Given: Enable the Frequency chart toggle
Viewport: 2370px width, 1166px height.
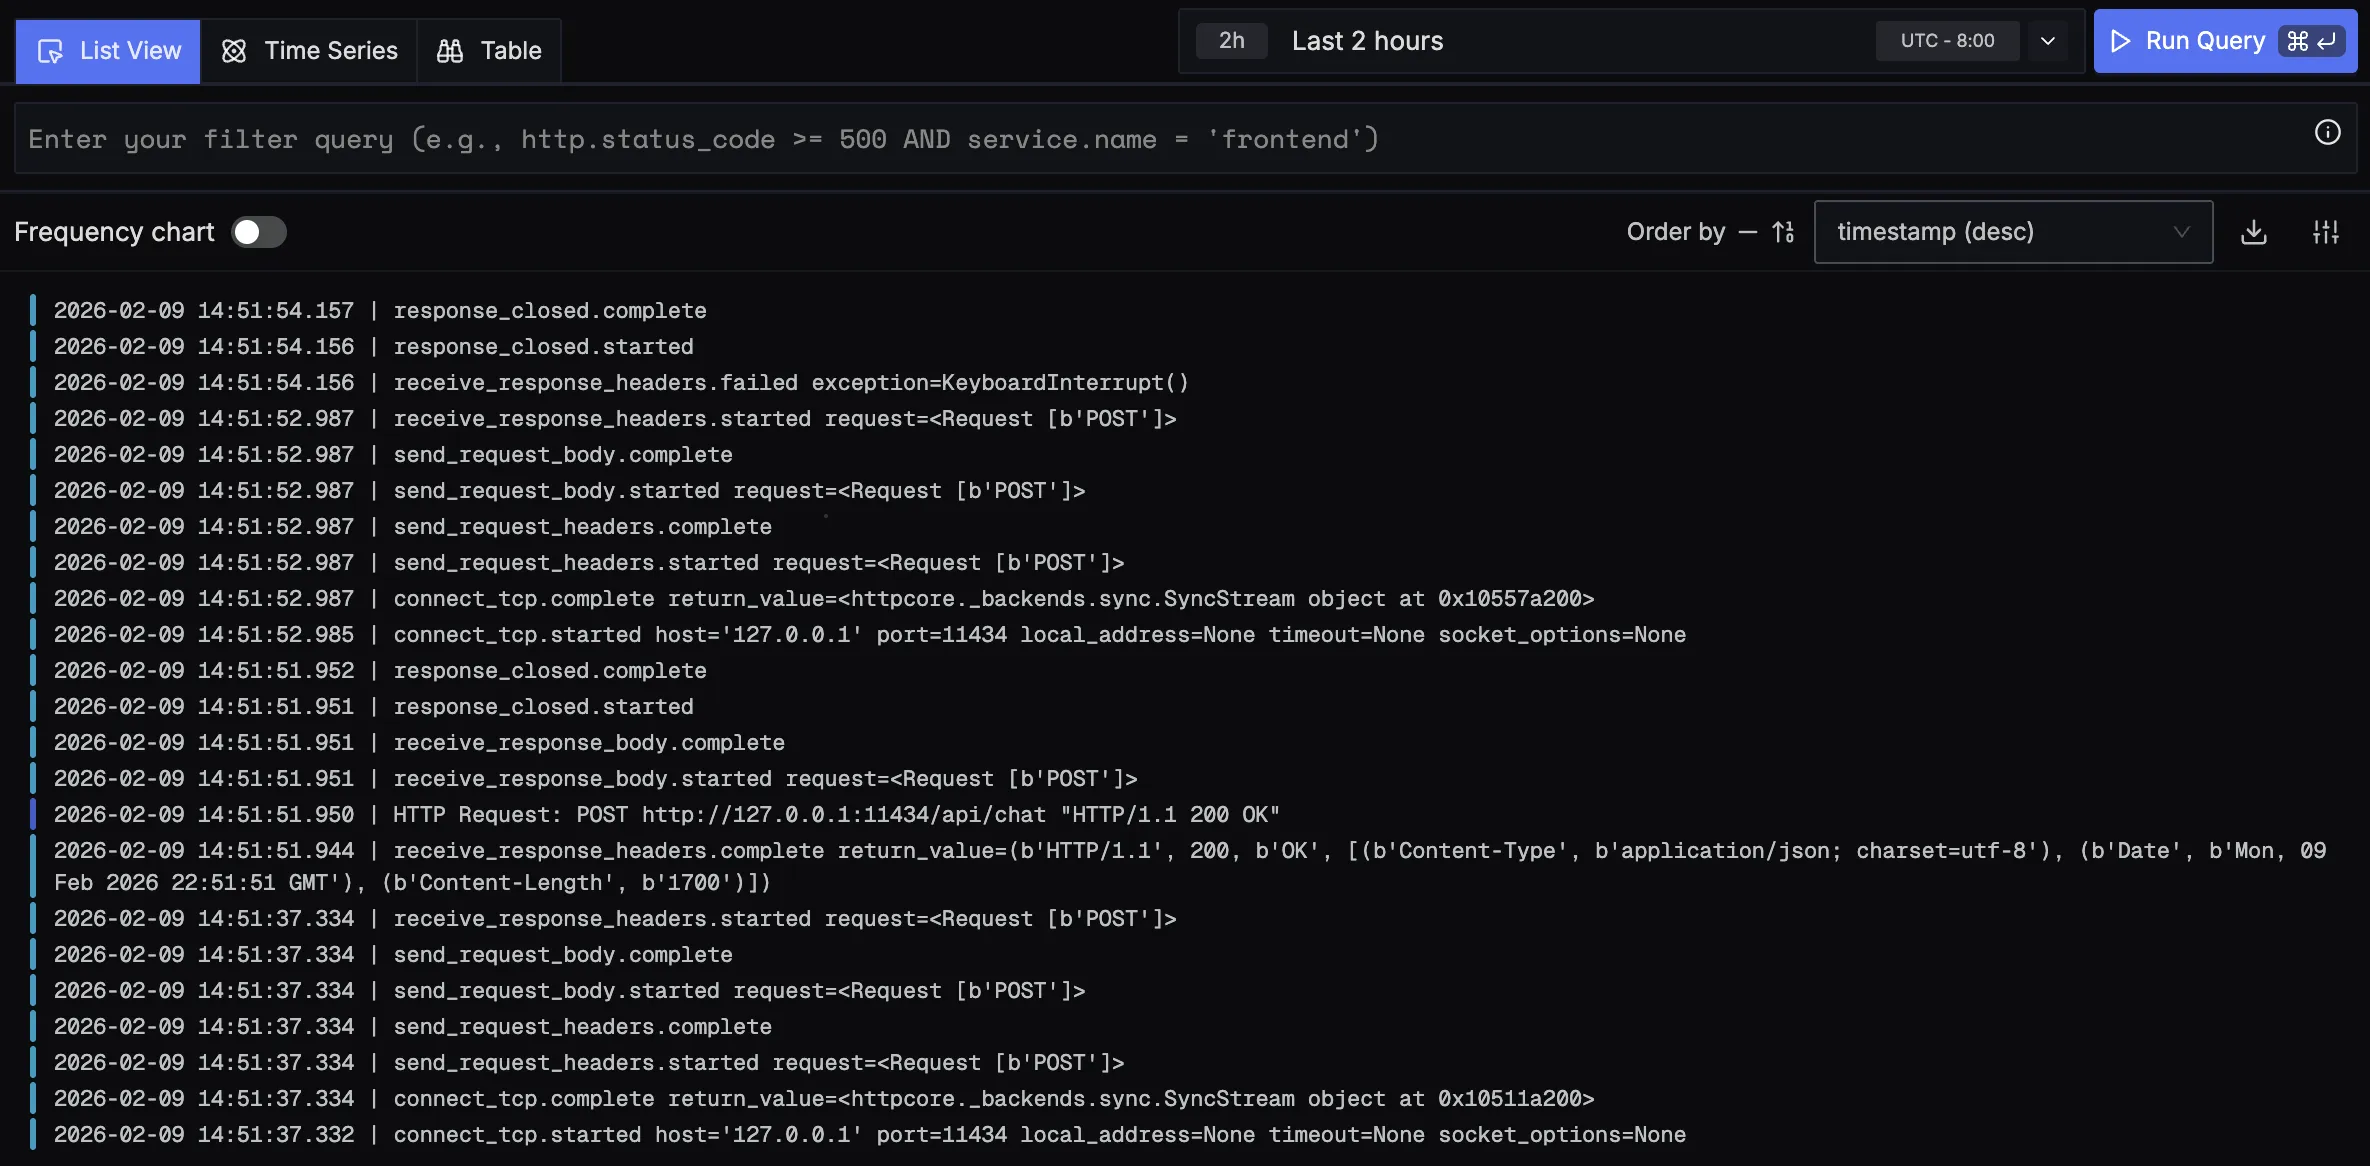Looking at the screenshot, I should coord(259,232).
